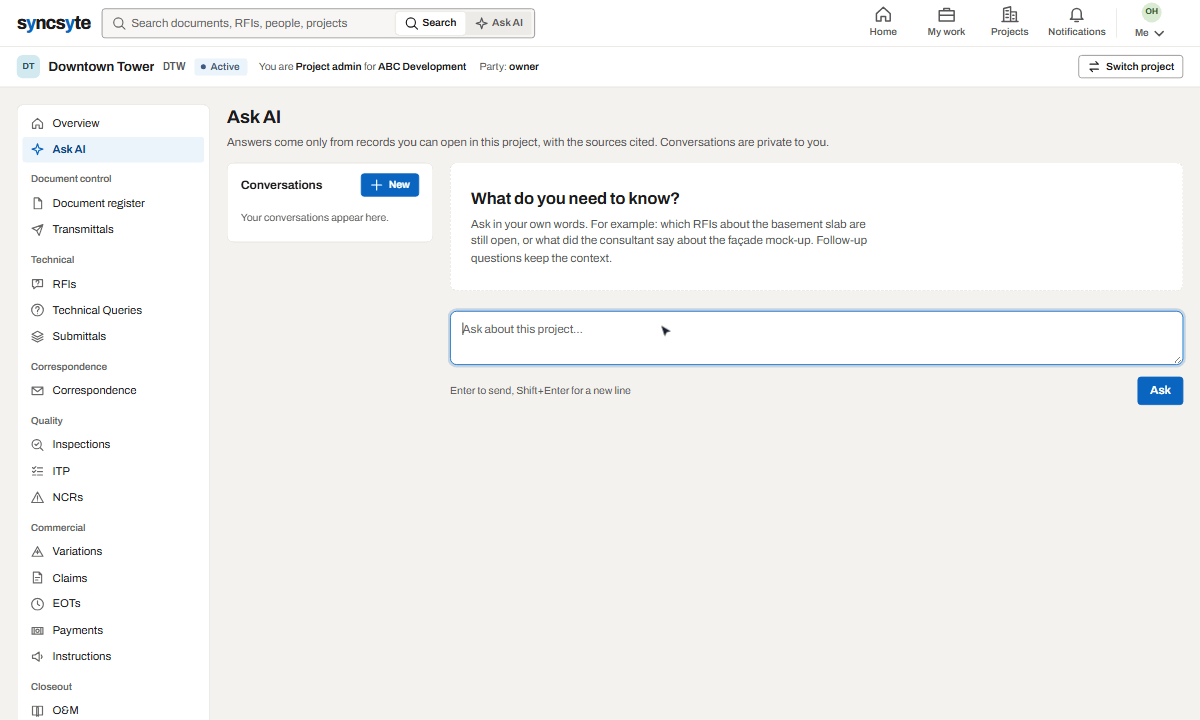Click the Overview house icon in sidebar

38,123
